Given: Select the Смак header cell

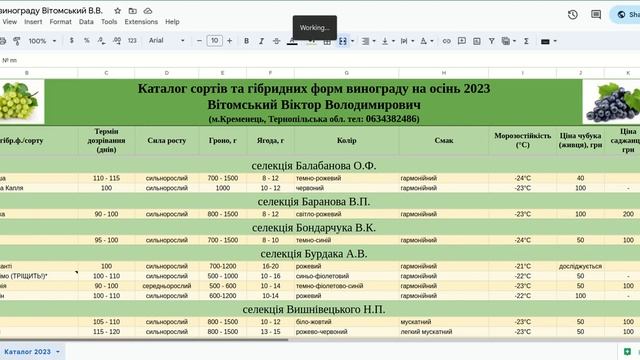Looking at the screenshot, I should [444, 140].
